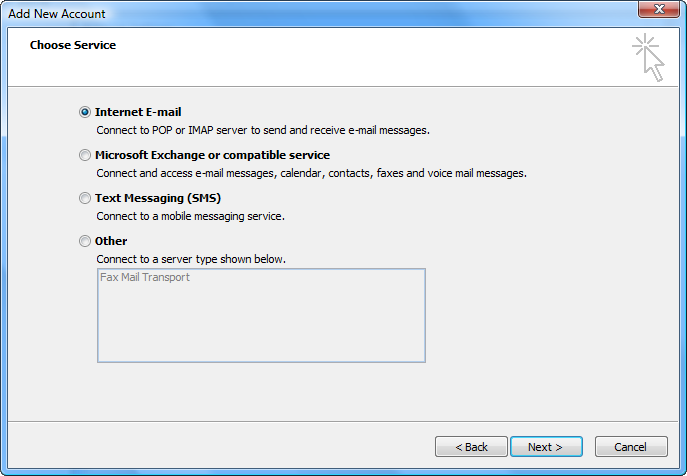Click the Microsoft Exchange or compatible service label
The height and width of the screenshot is (476, 687).
[x=212, y=155]
